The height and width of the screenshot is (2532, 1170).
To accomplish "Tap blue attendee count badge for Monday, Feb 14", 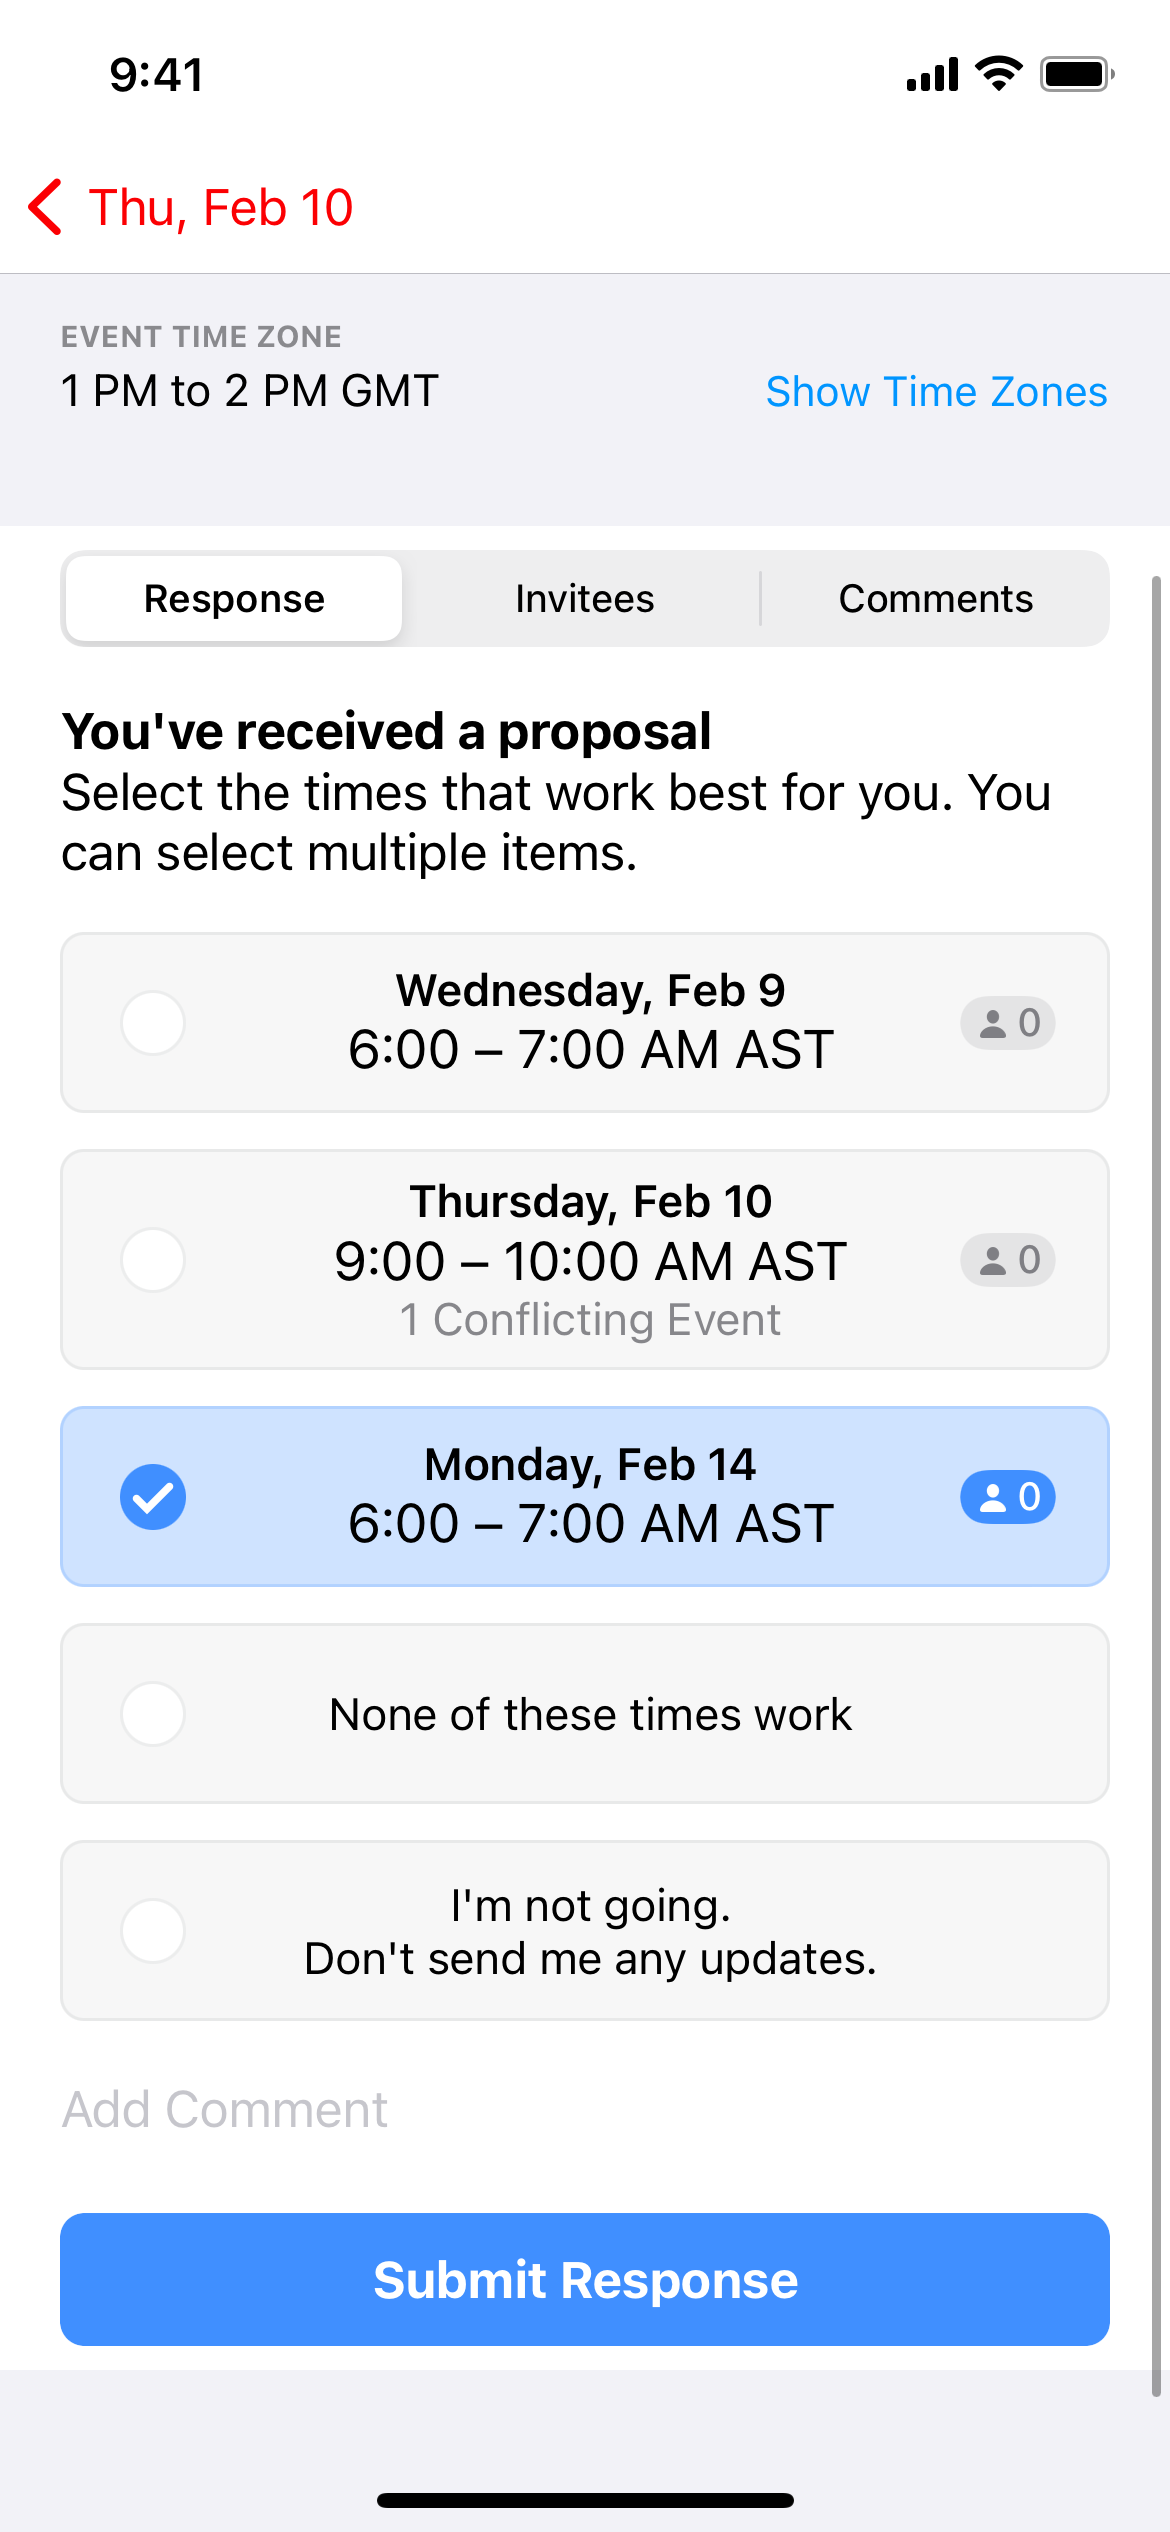I will pyautogui.click(x=1007, y=1497).
